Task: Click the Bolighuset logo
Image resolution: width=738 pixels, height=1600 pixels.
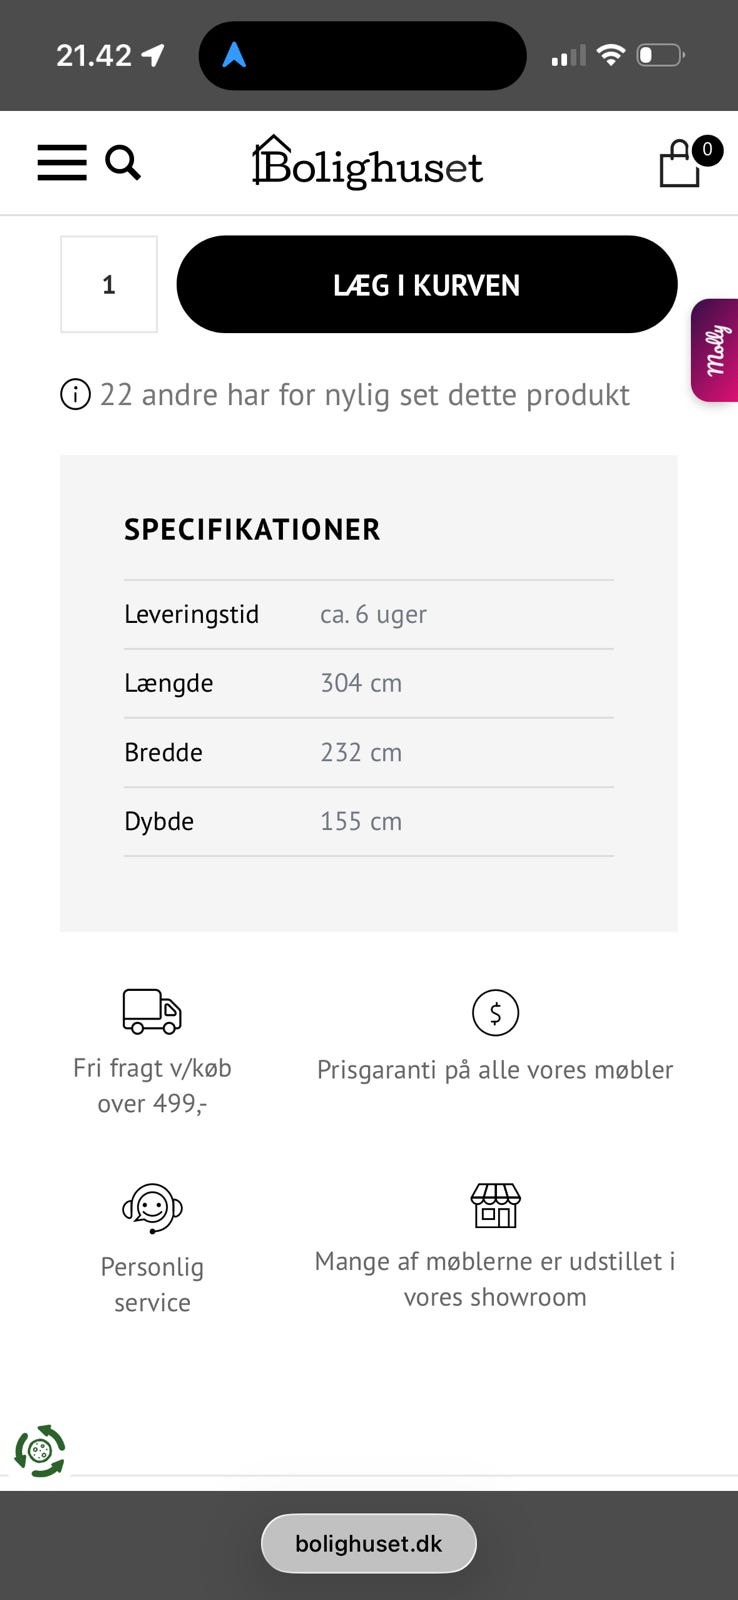Action: 367,163
